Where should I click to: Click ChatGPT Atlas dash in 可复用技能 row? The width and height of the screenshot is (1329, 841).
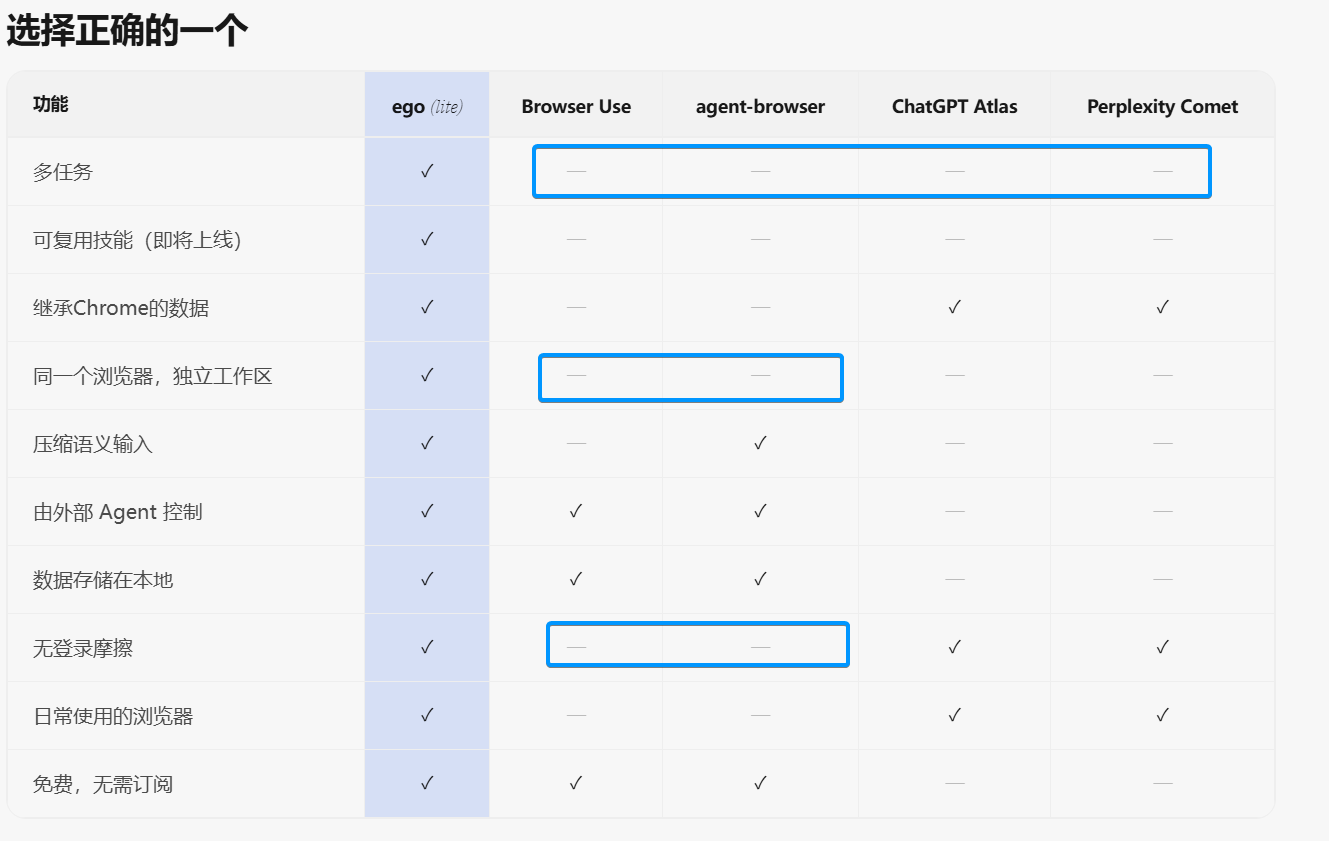point(954,240)
